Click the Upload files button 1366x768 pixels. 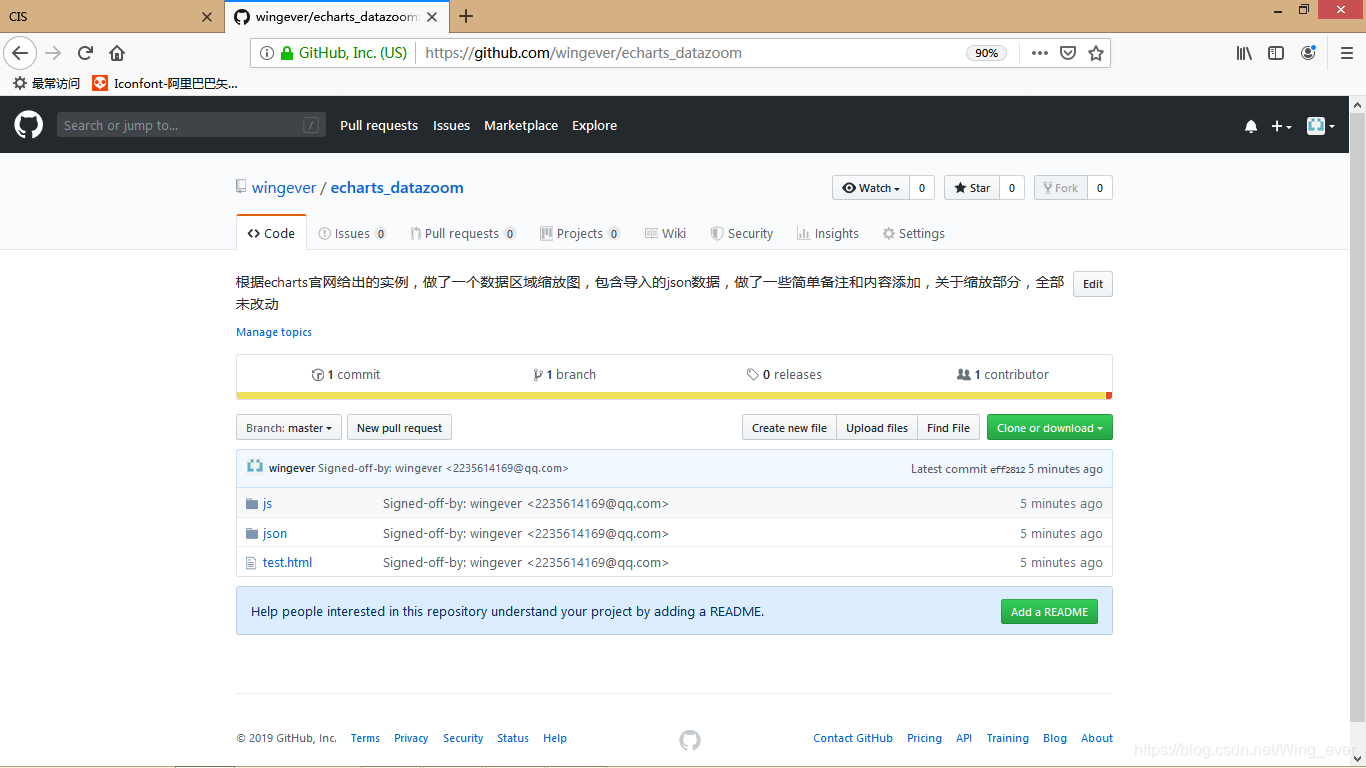[877, 428]
